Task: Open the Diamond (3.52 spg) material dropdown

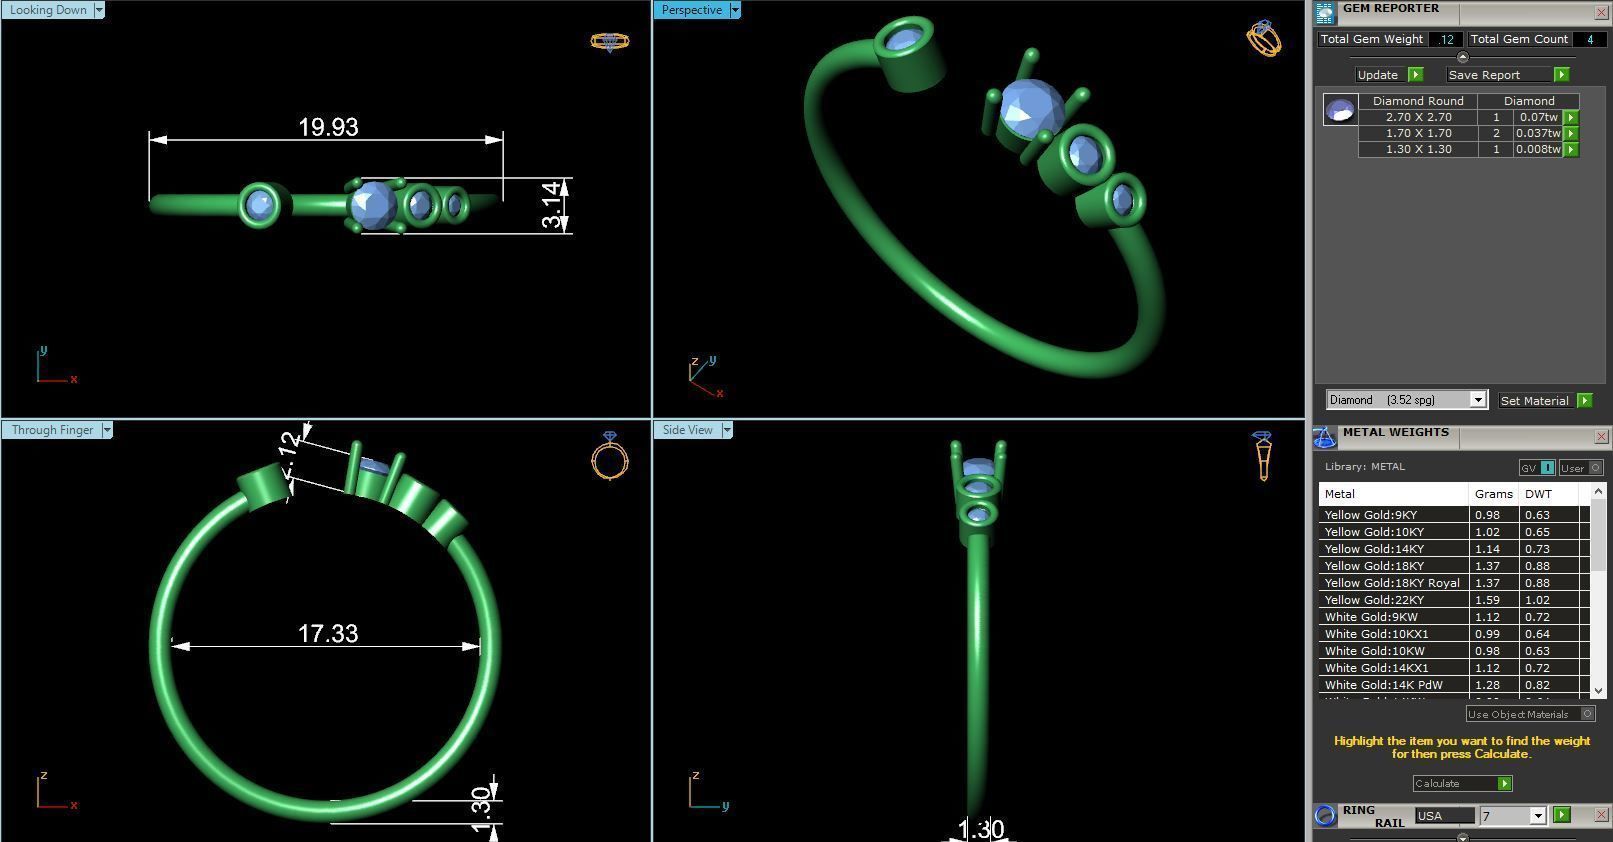Action: (x=1478, y=400)
